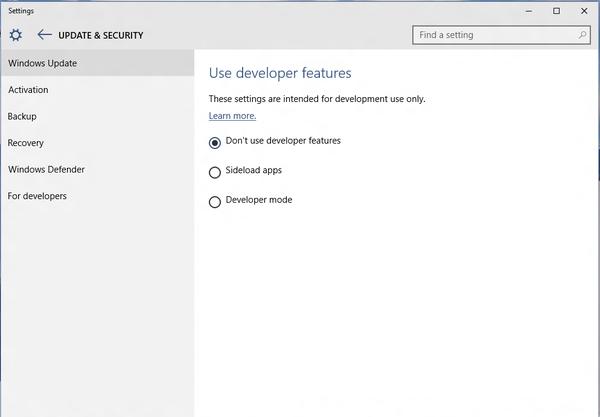Close the Settings window
The image size is (600, 417).
coord(584,11)
